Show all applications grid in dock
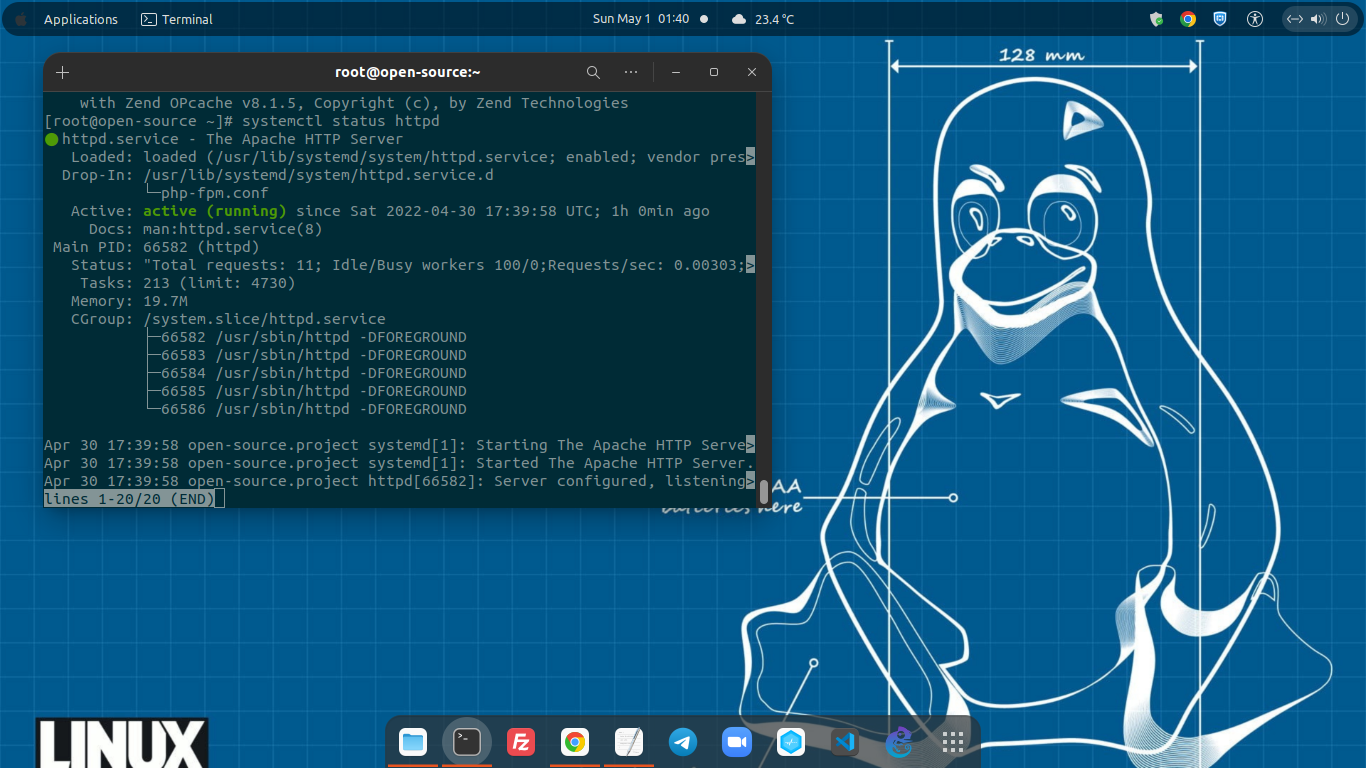This screenshot has width=1366, height=768. tap(953, 742)
